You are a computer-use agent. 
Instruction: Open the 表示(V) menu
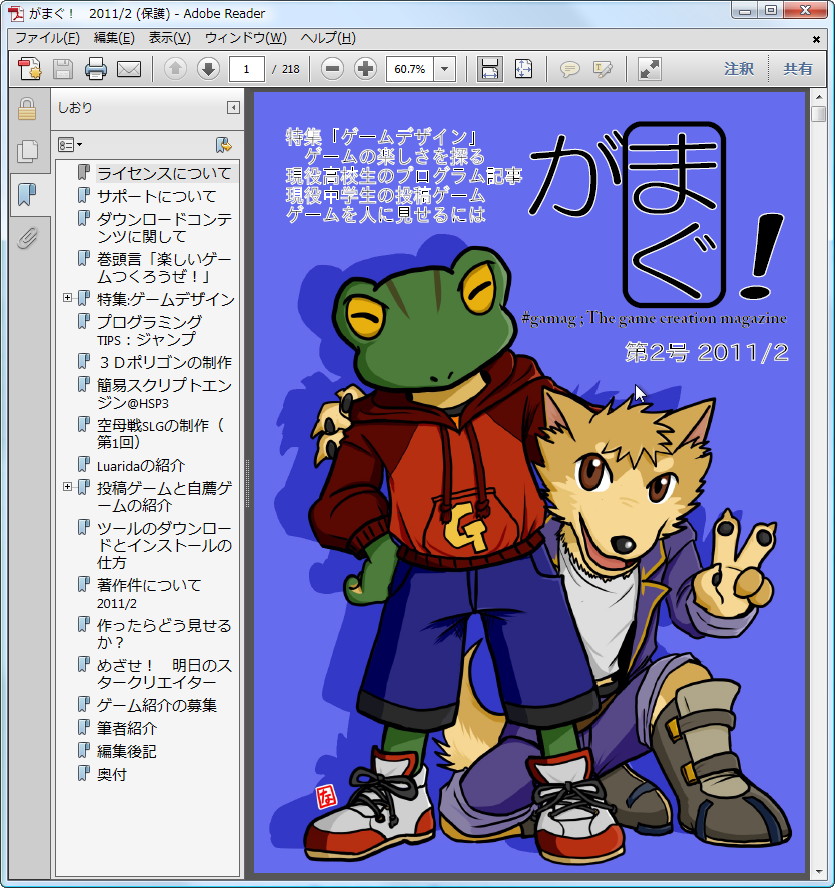169,38
